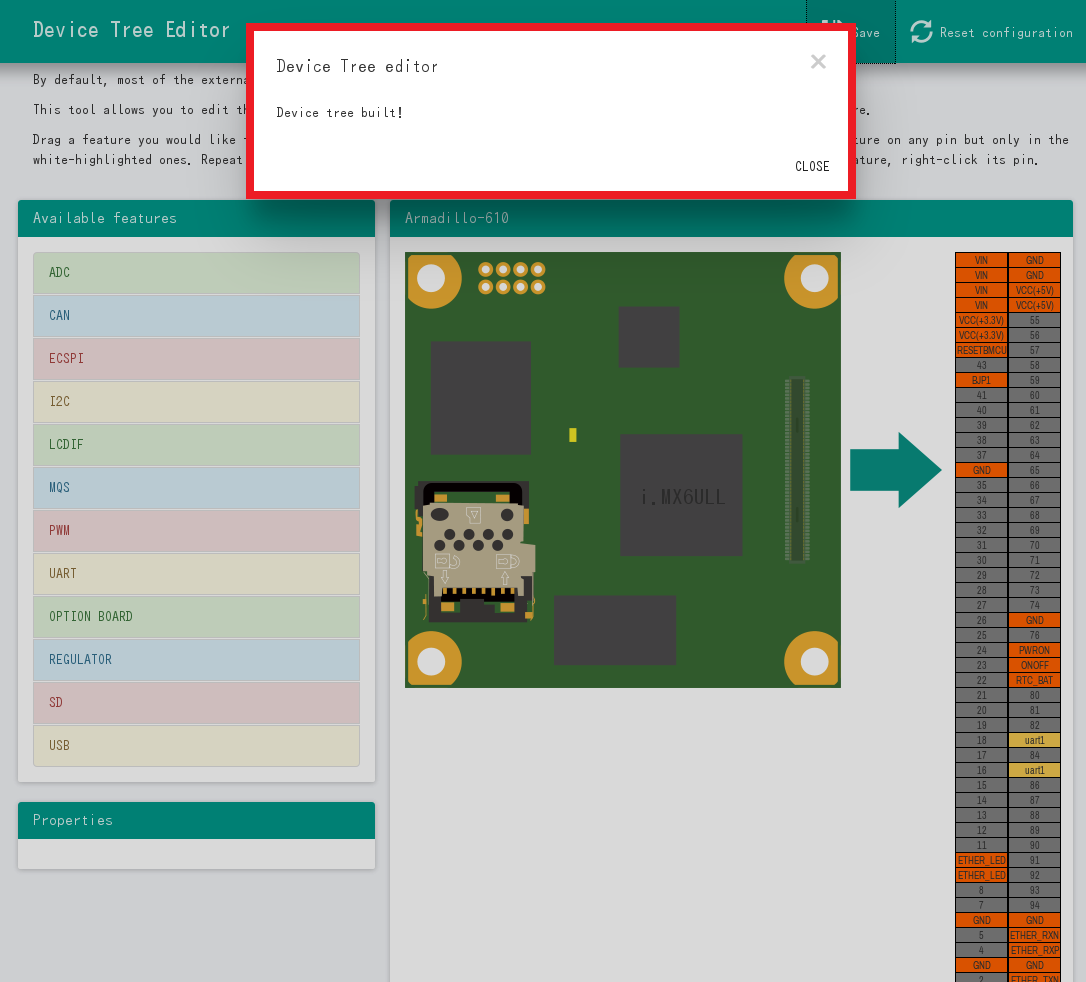Click pin 84
The image size is (1086, 982).
[x=1034, y=756]
